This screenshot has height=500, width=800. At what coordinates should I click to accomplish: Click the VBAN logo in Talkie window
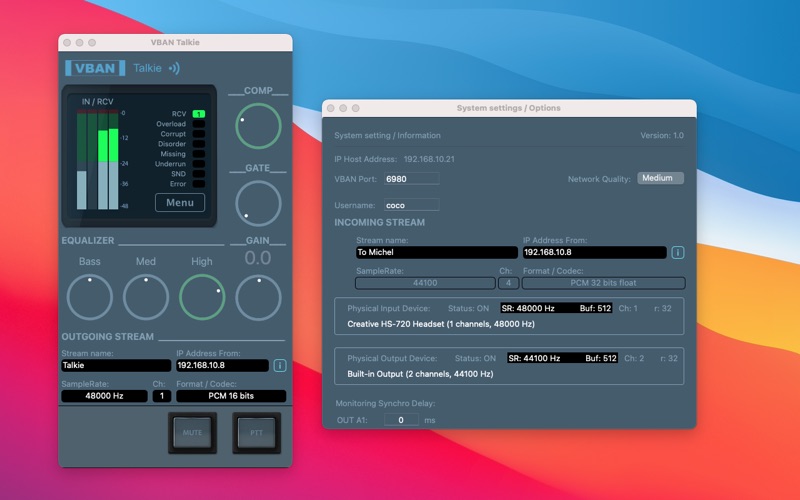click(x=95, y=68)
